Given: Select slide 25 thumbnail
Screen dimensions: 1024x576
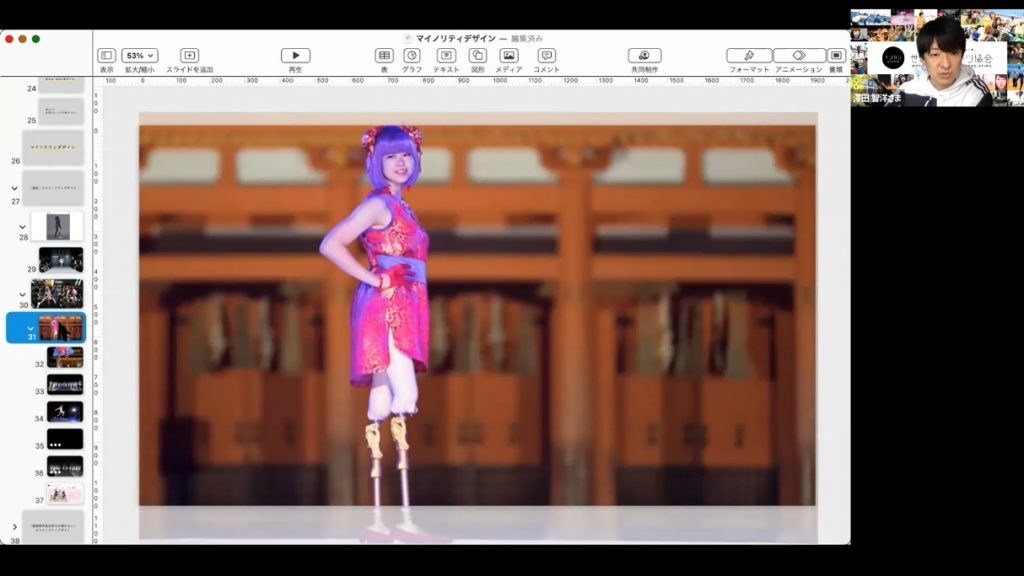Looking at the screenshot, I should pos(61,112).
